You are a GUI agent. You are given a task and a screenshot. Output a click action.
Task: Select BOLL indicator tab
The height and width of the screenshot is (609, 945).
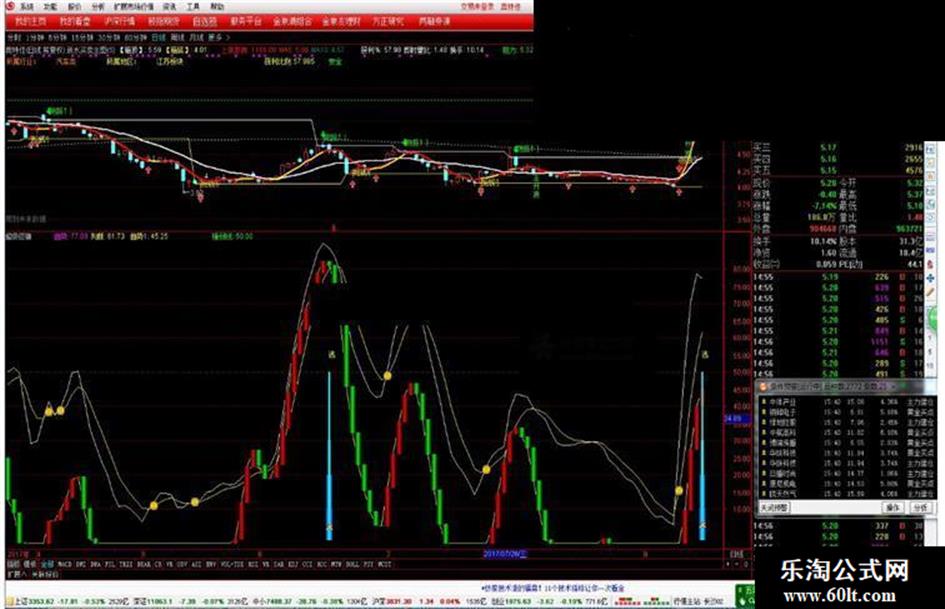coord(352,564)
